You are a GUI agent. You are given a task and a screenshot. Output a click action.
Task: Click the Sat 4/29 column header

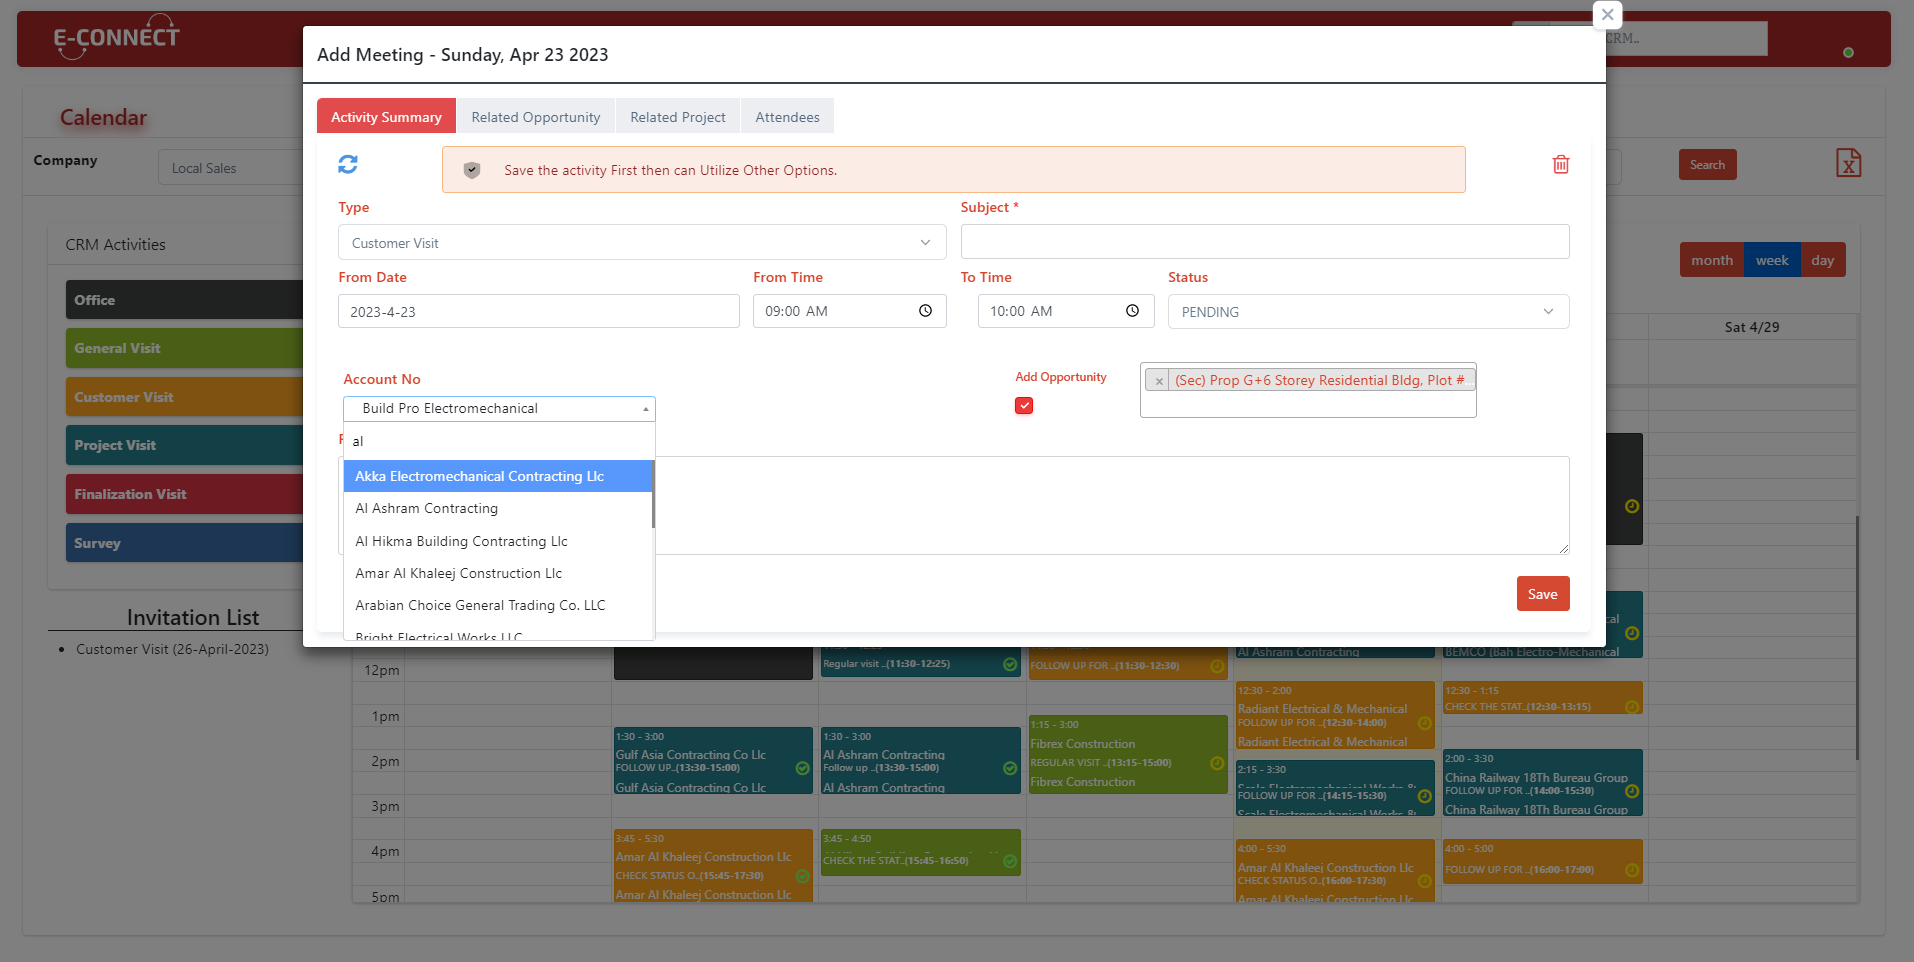1751,327
